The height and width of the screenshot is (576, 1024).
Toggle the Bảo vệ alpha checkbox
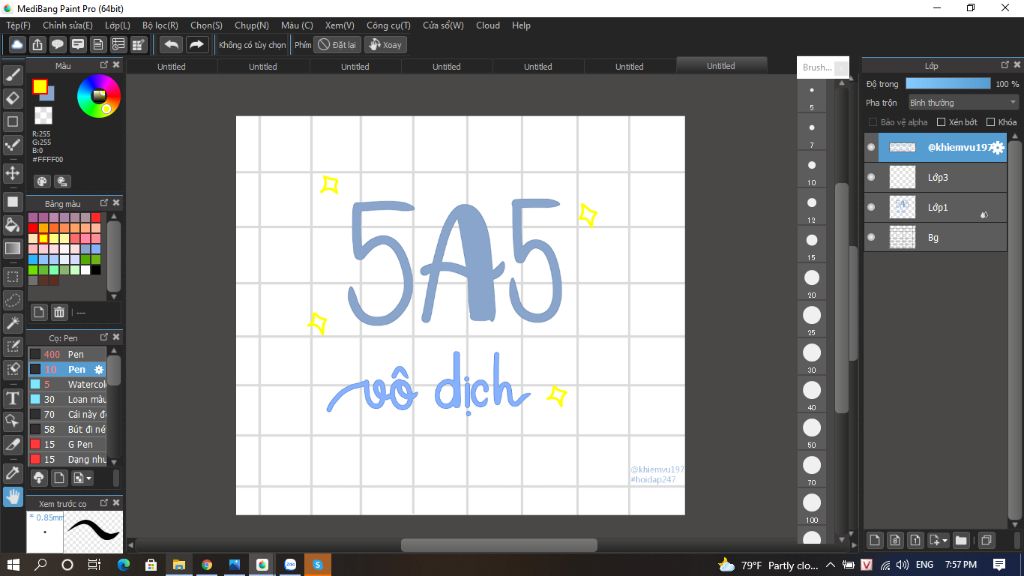tap(872, 122)
